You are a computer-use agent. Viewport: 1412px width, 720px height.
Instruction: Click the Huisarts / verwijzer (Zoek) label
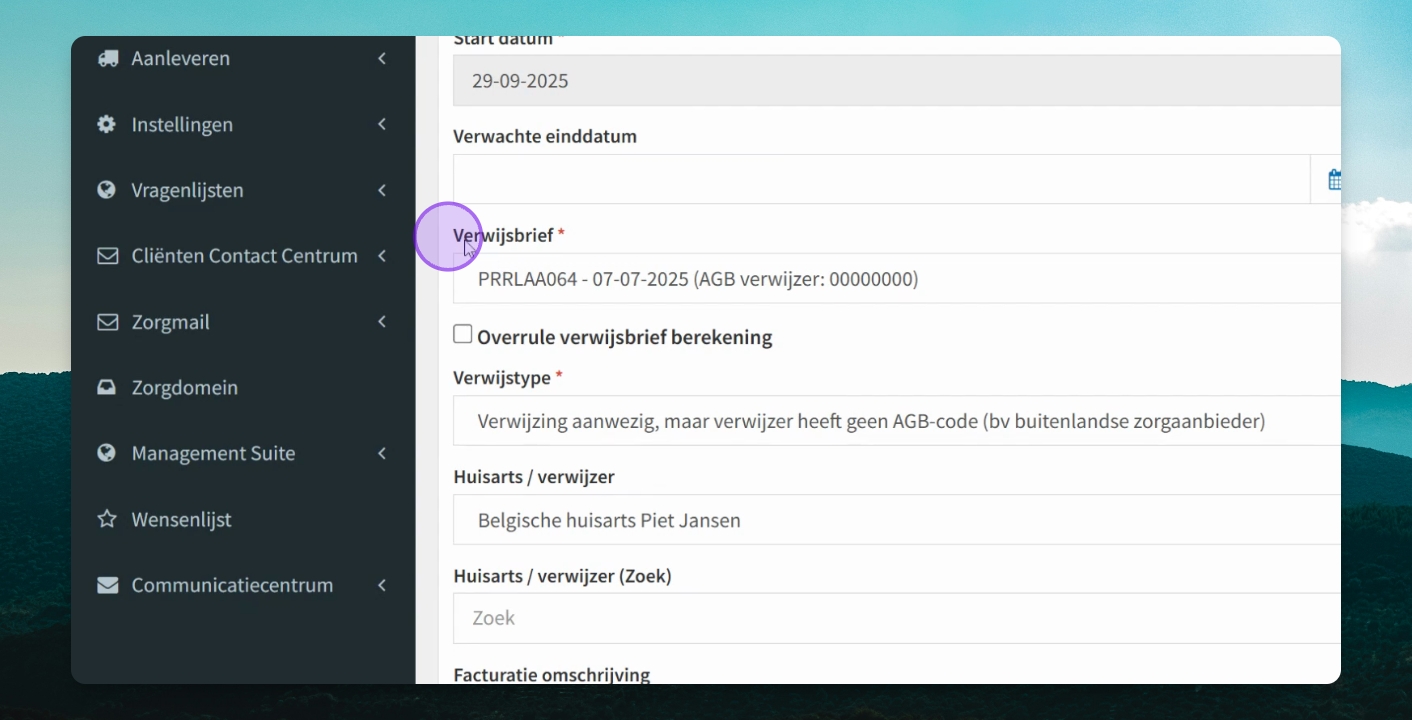[x=562, y=576]
